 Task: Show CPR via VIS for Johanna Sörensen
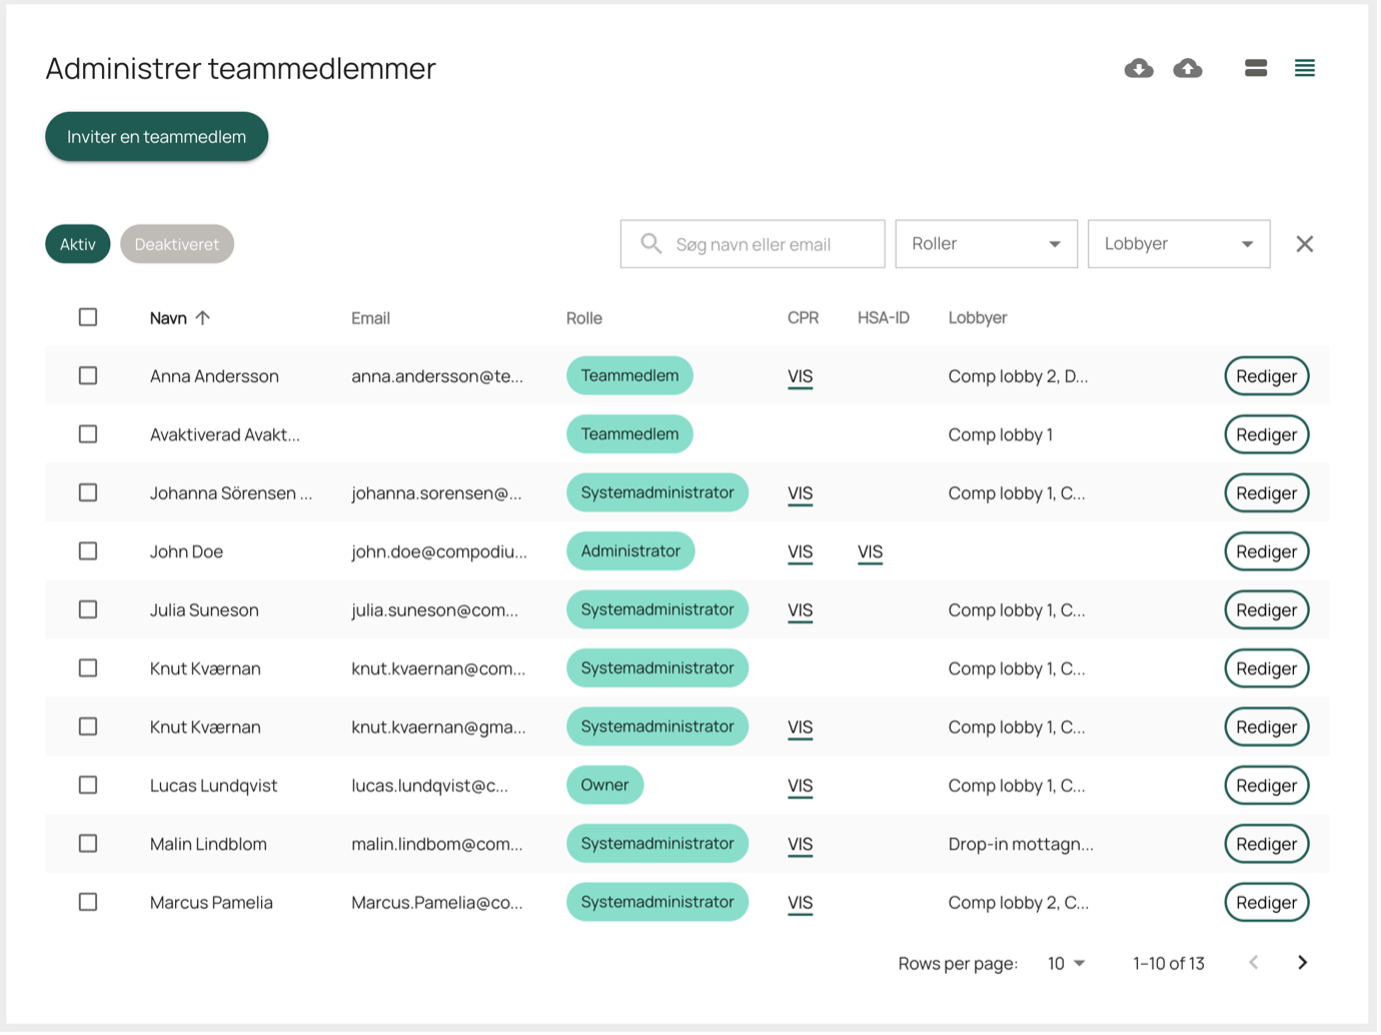coord(800,494)
